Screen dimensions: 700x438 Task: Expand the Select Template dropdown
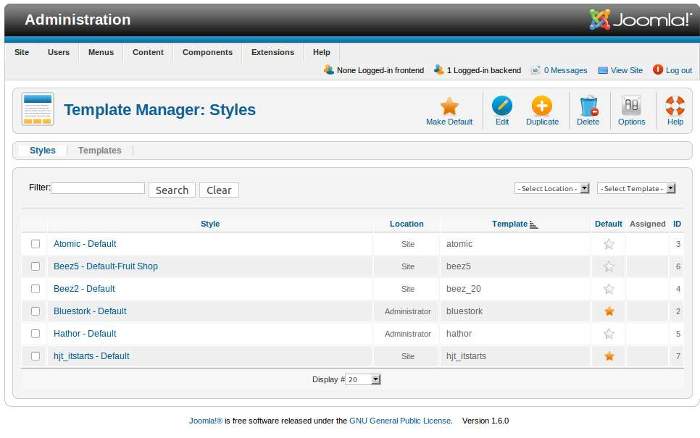click(x=636, y=188)
